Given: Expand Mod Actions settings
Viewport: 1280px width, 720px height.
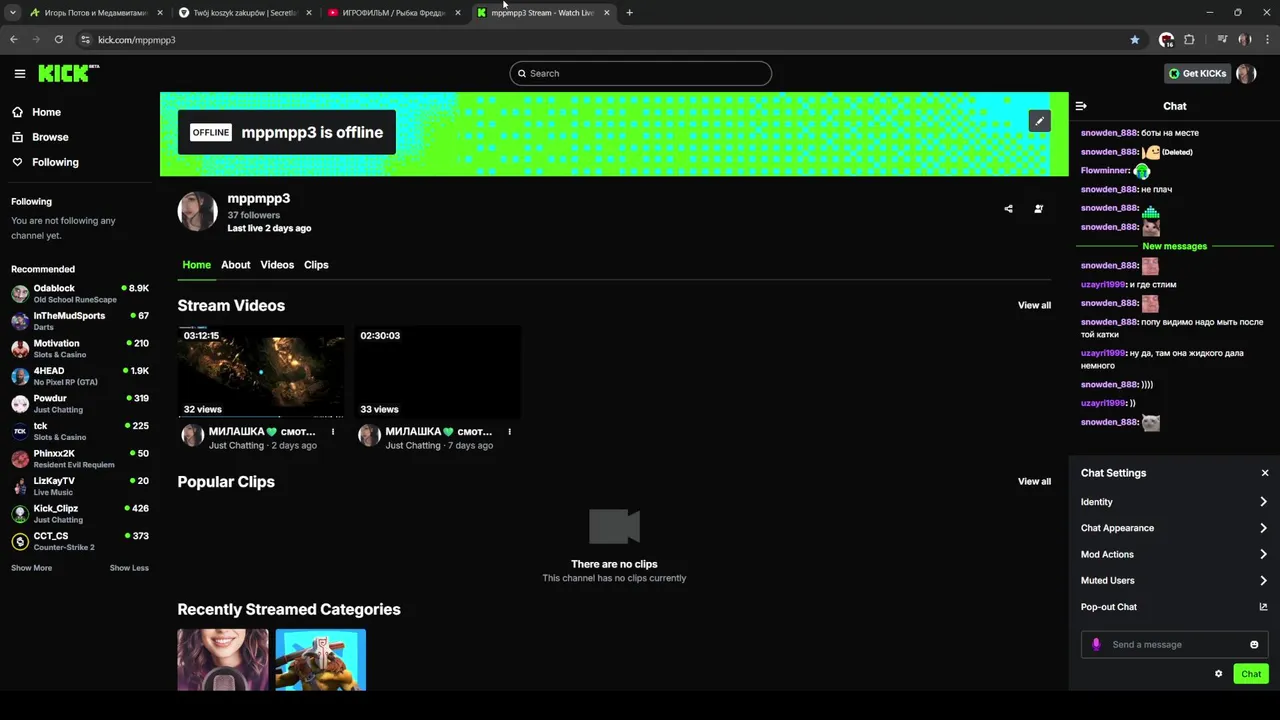Looking at the screenshot, I should (1174, 554).
